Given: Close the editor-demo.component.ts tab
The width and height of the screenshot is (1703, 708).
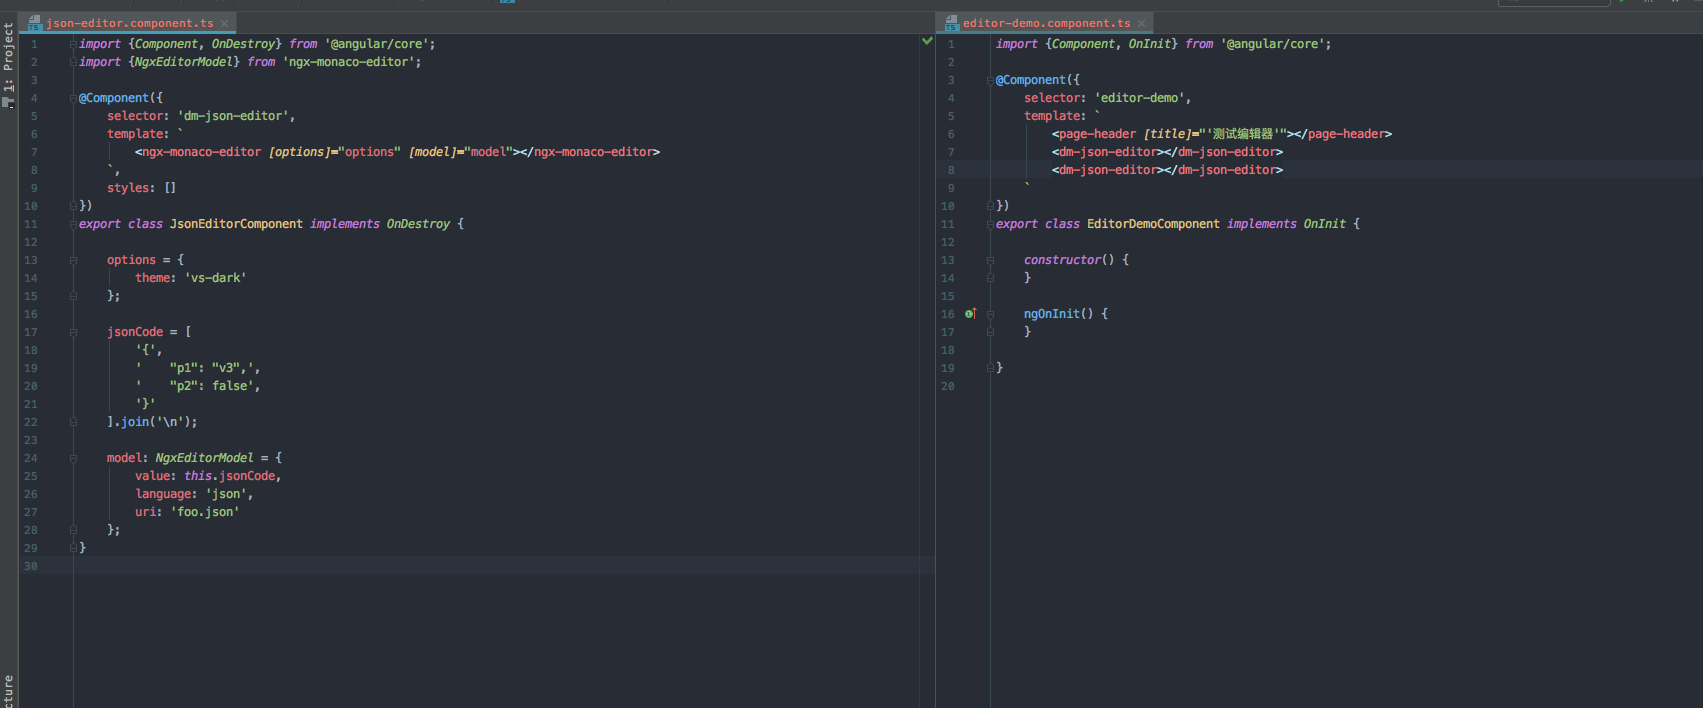Looking at the screenshot, I should pyautogui.click(x=1142, y=23).
